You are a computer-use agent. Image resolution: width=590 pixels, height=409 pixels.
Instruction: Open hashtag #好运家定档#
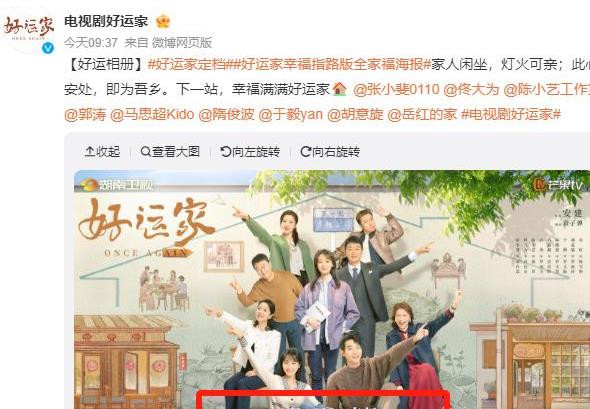coord(186,65)
